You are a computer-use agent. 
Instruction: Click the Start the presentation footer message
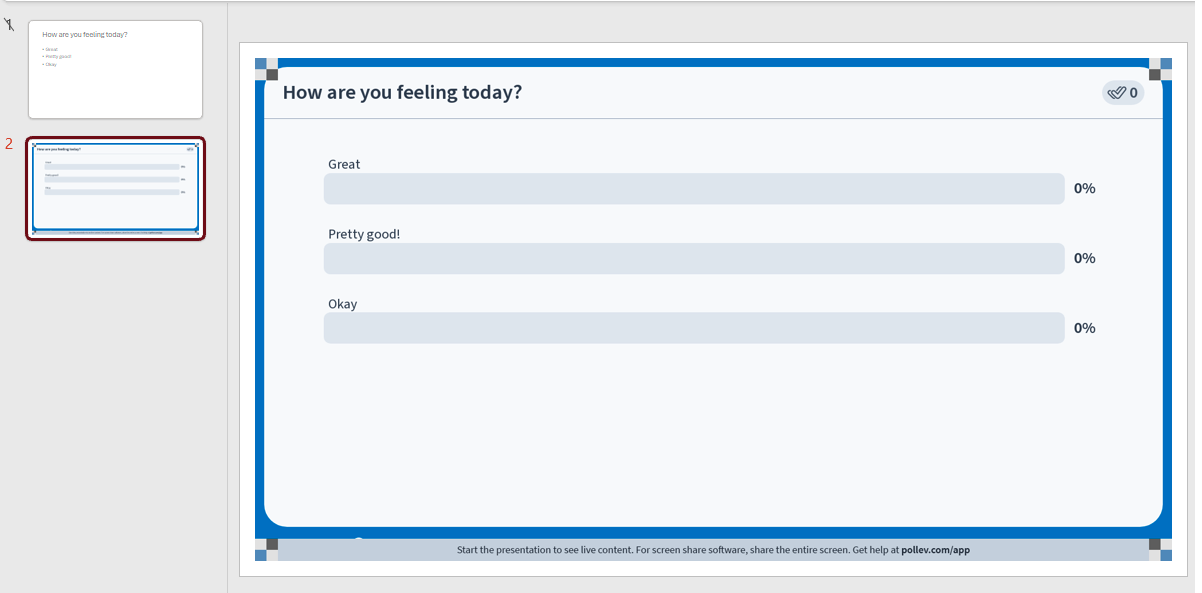[x=713, y=550]
